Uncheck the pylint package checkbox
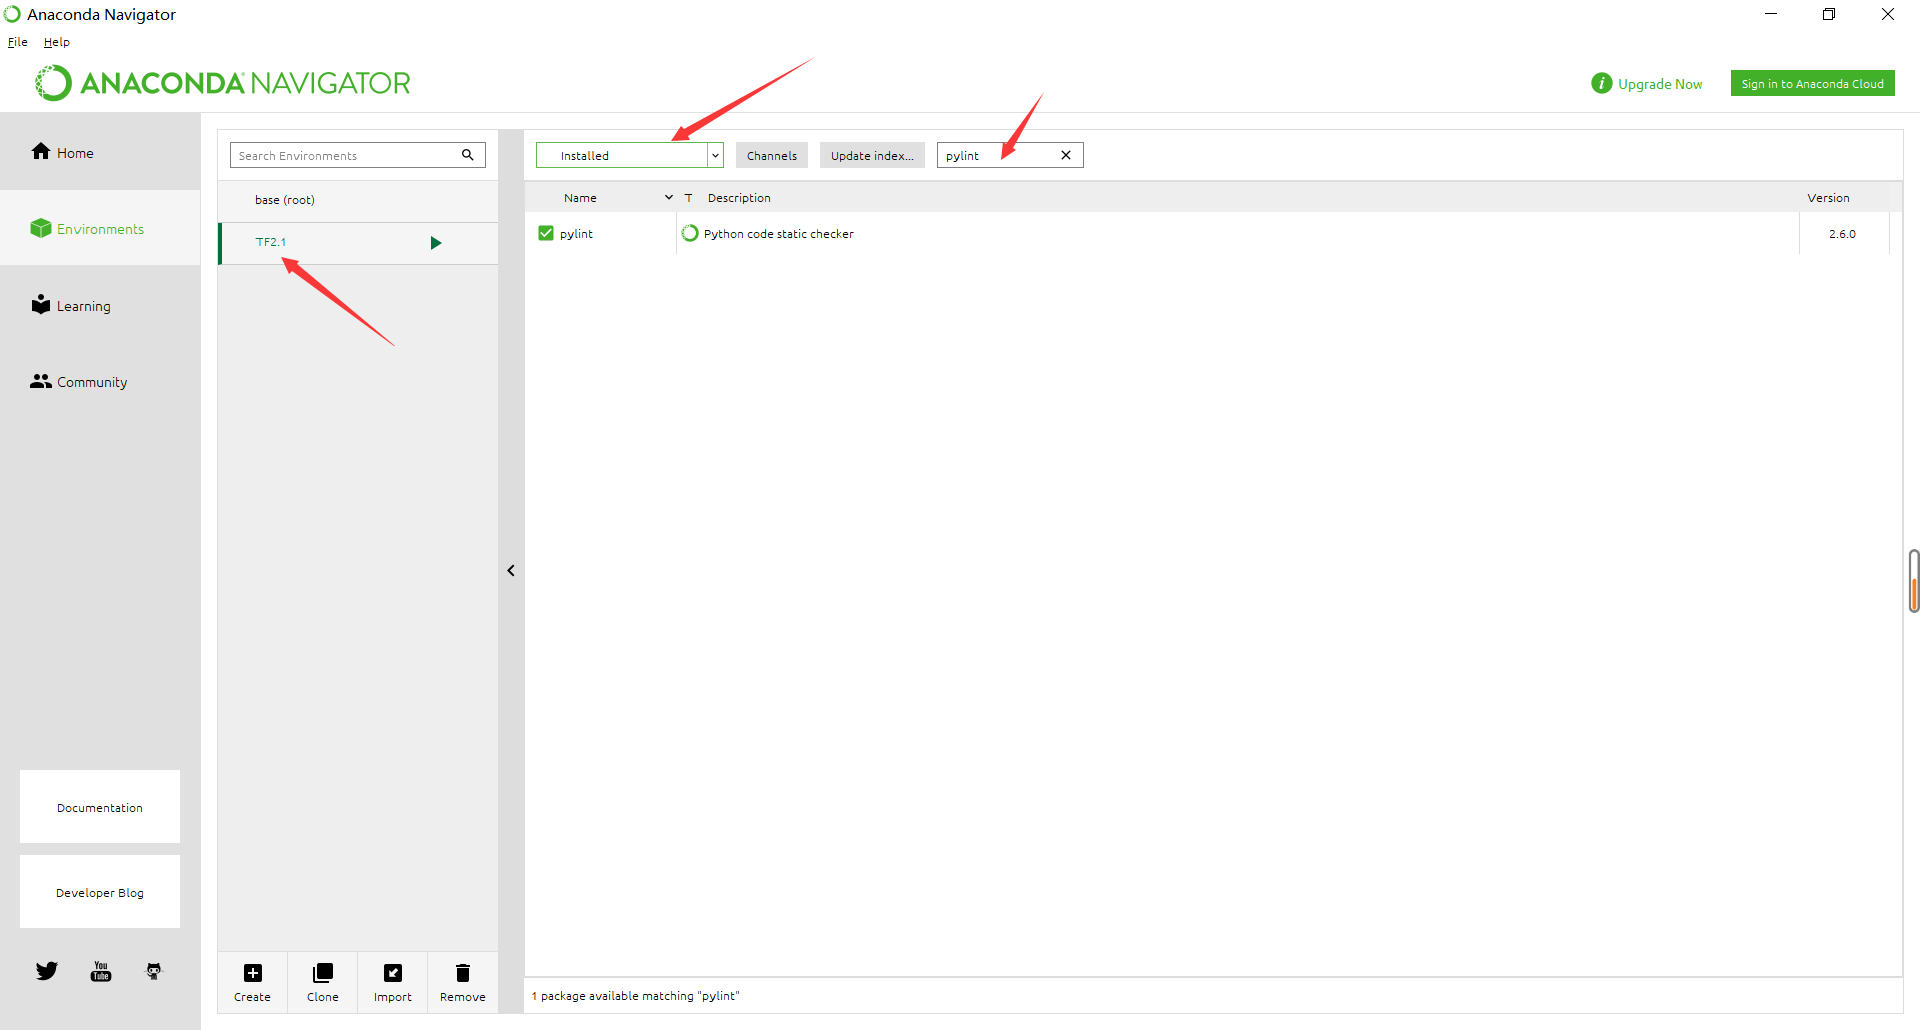Screen dimensions: 1920x1030 point(546,233)
